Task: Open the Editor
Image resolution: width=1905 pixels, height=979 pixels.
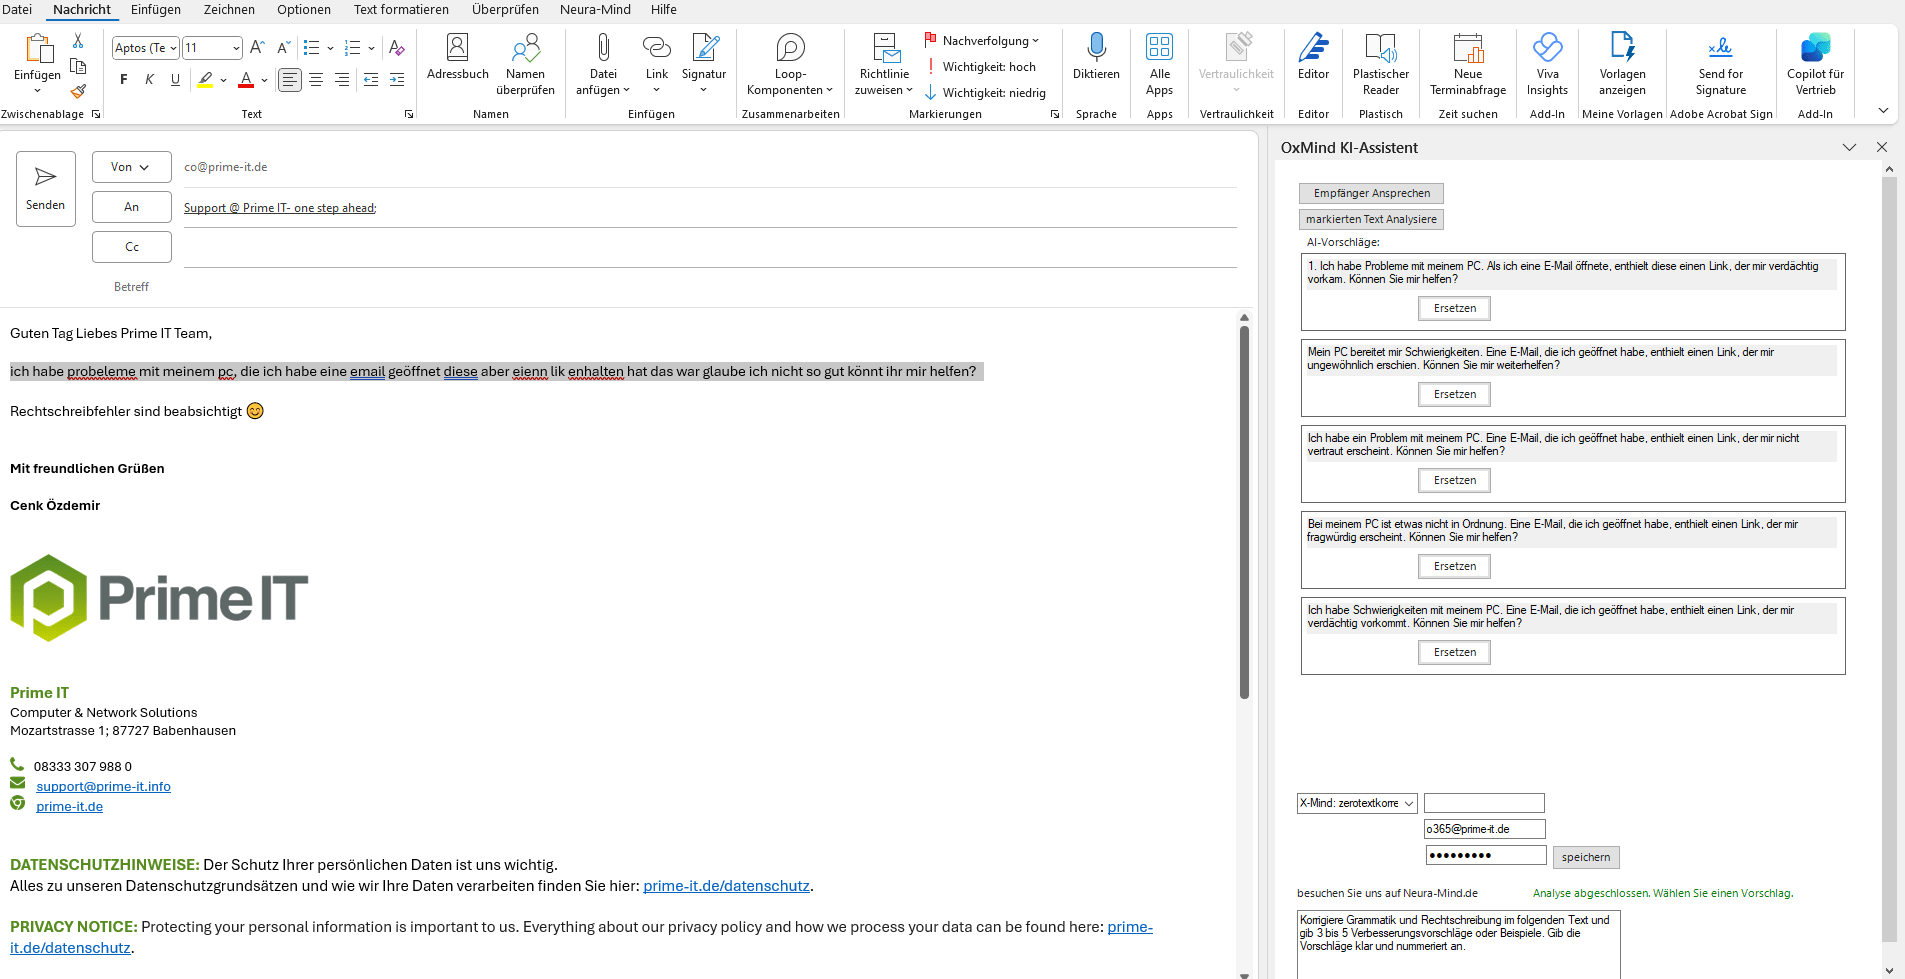Action: pos(1313,57)
